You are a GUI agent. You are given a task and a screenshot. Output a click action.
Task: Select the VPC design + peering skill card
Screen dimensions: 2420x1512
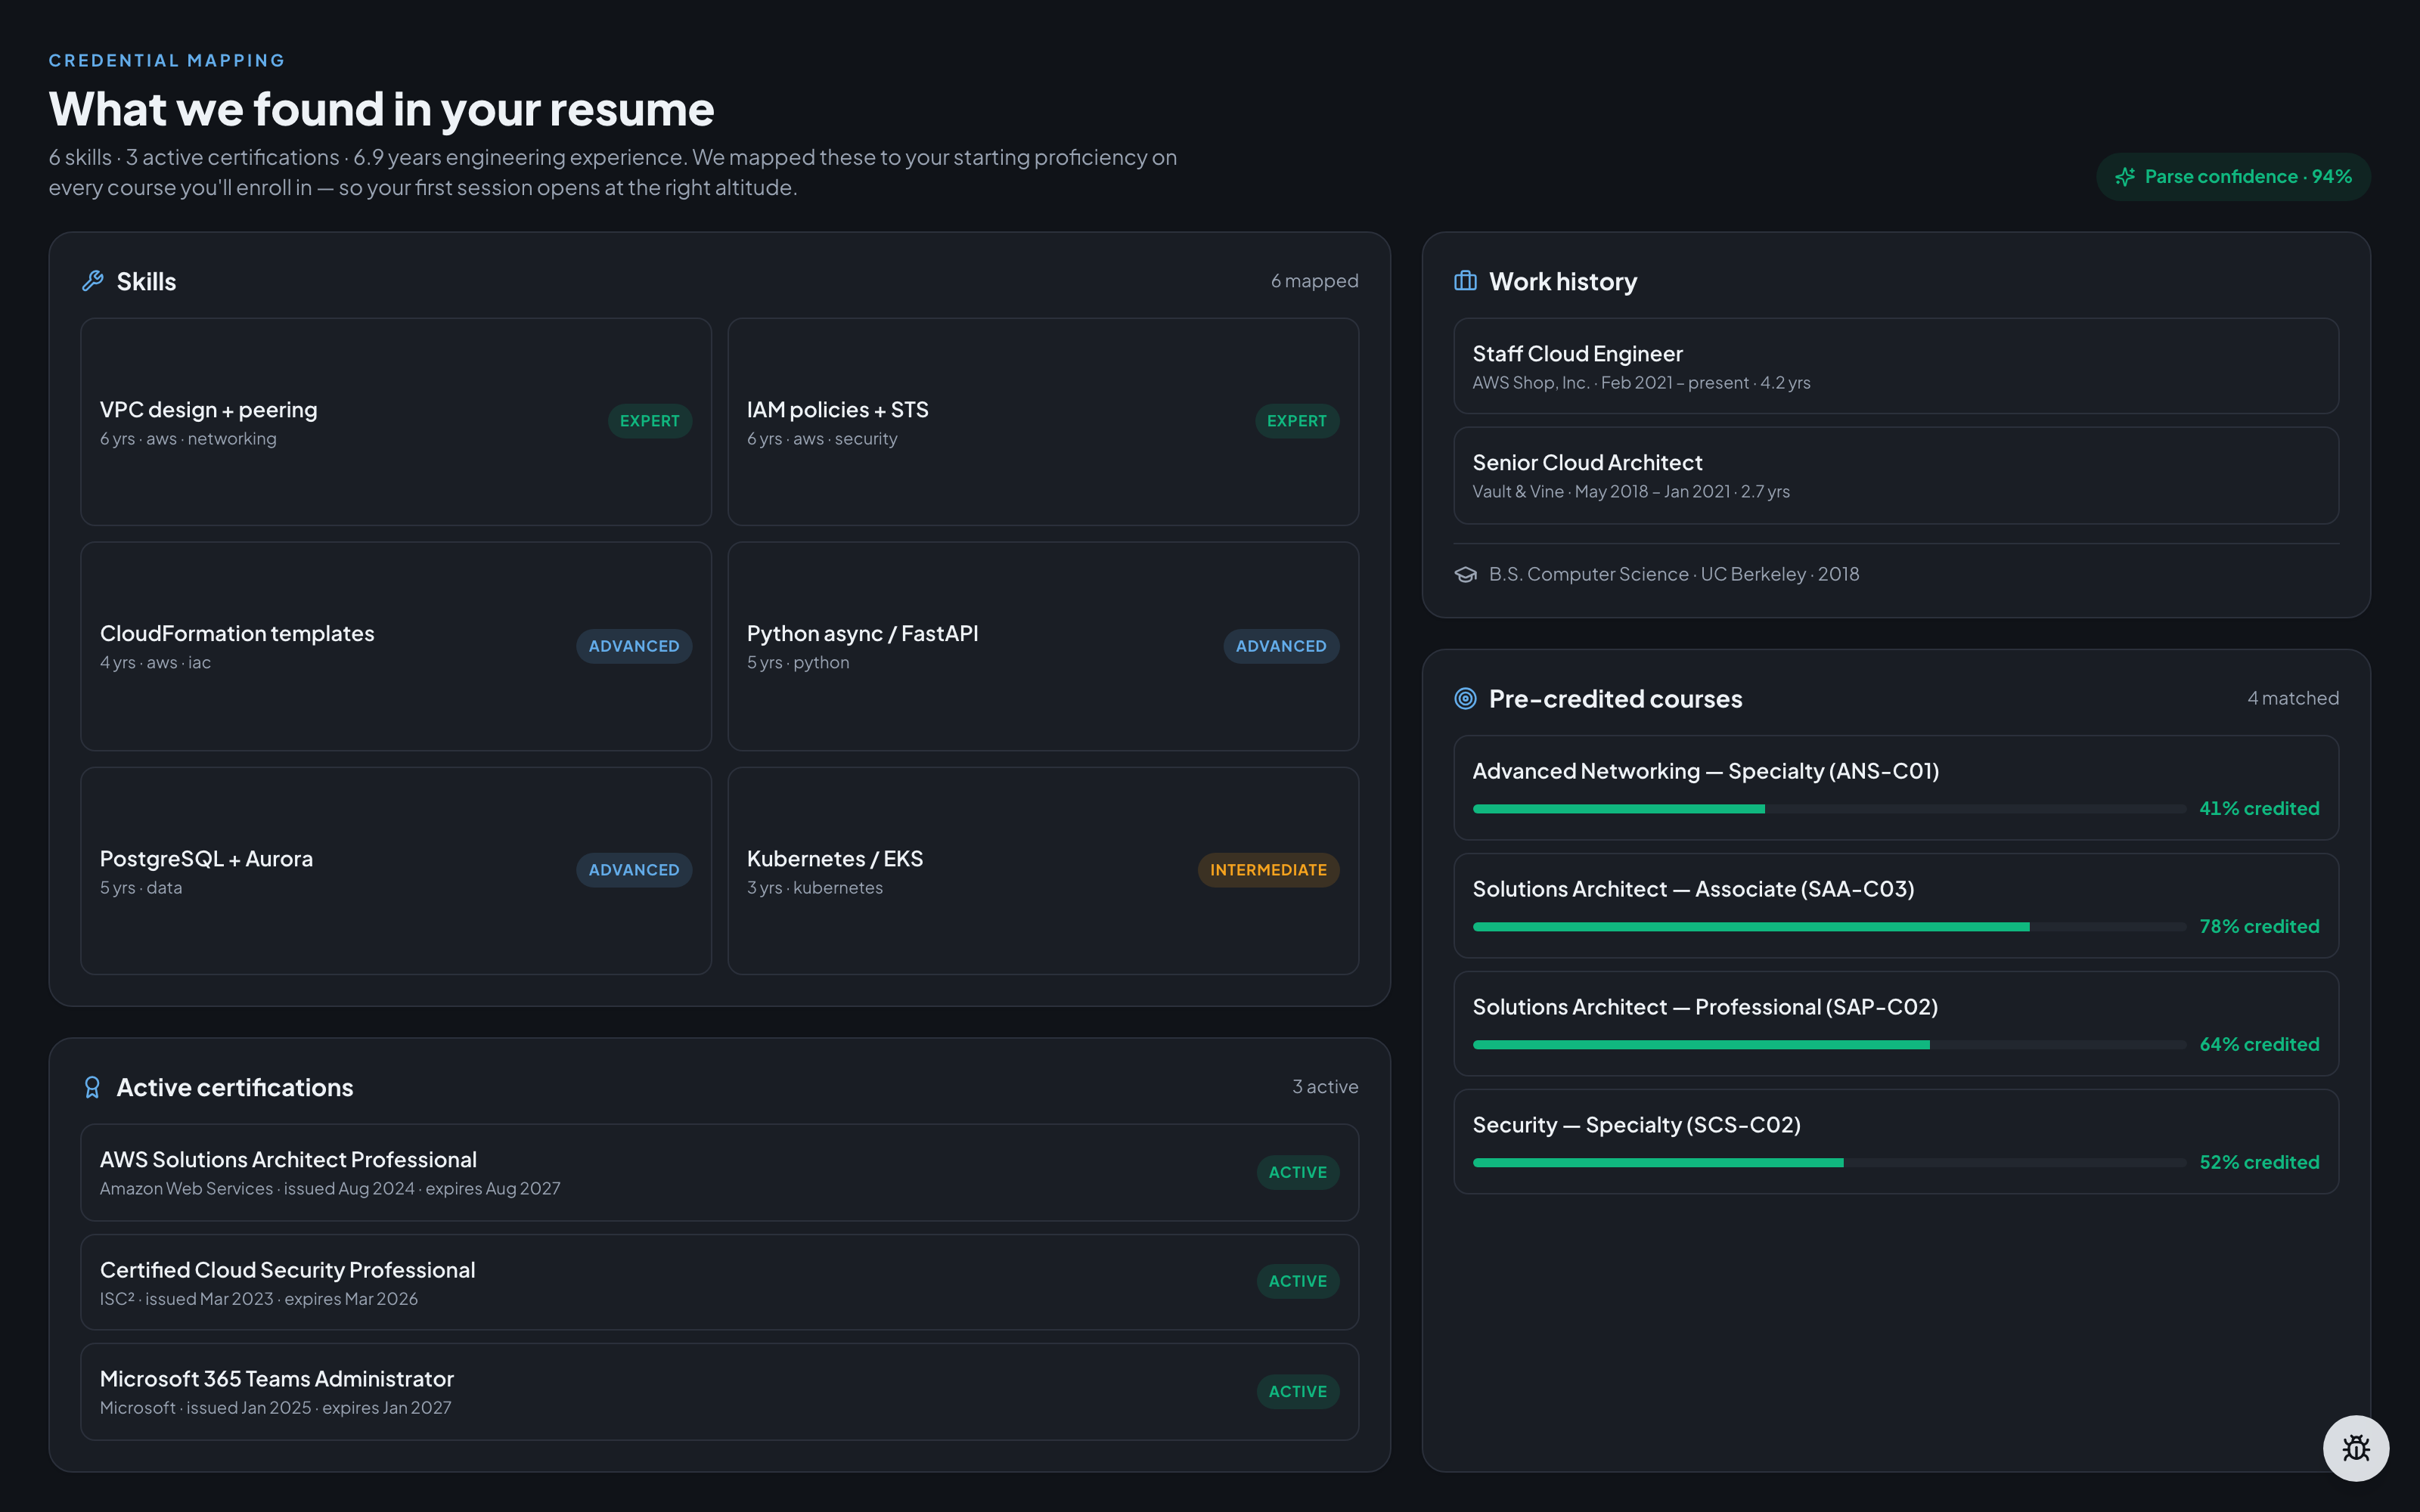point(396,422)
